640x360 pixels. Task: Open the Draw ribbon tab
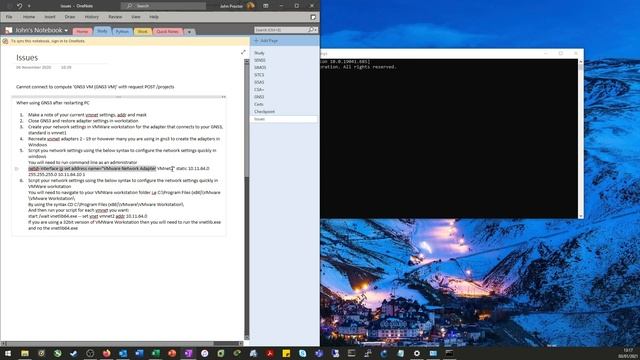pyautogui.click(x=70, y=17)
